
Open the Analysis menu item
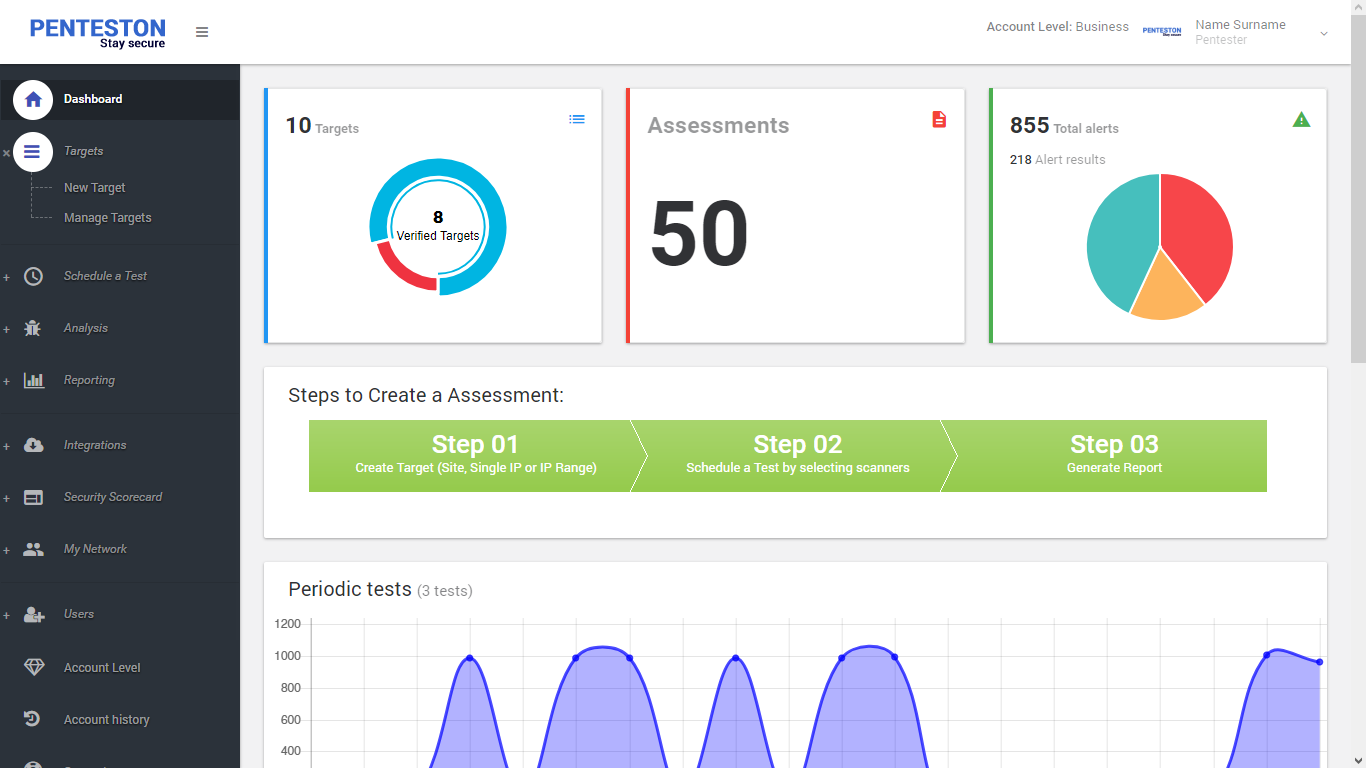click(86, 328)
